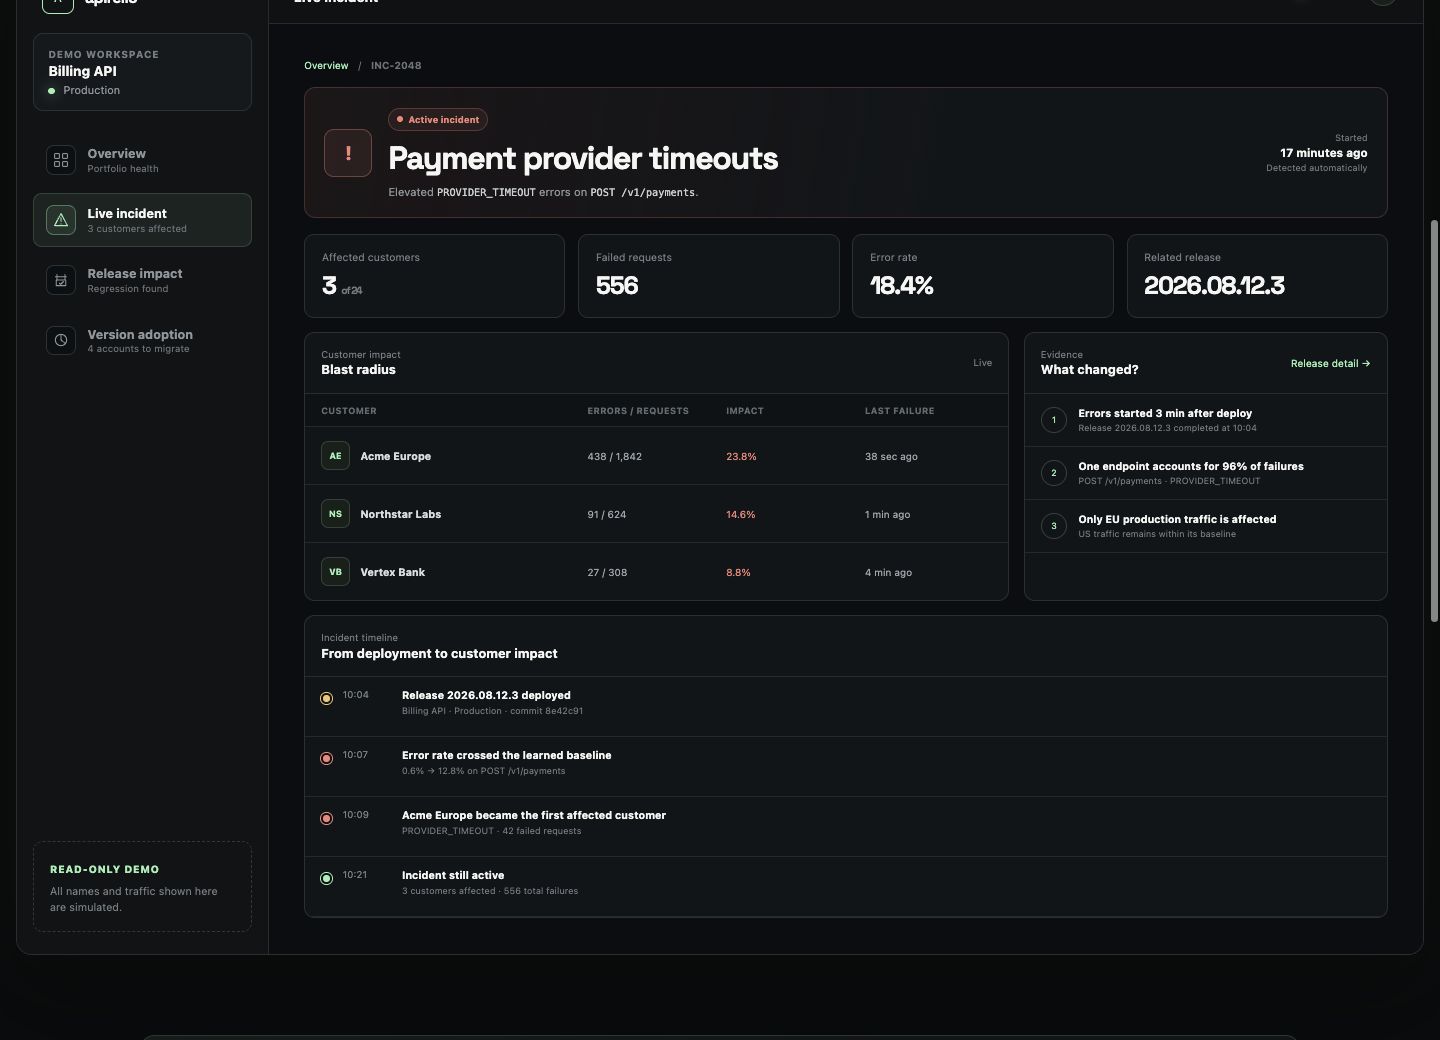Click the Error rate 18.4% card
The width and height of the screenshot is (1440, 1040).
click(x=983, y=276)
